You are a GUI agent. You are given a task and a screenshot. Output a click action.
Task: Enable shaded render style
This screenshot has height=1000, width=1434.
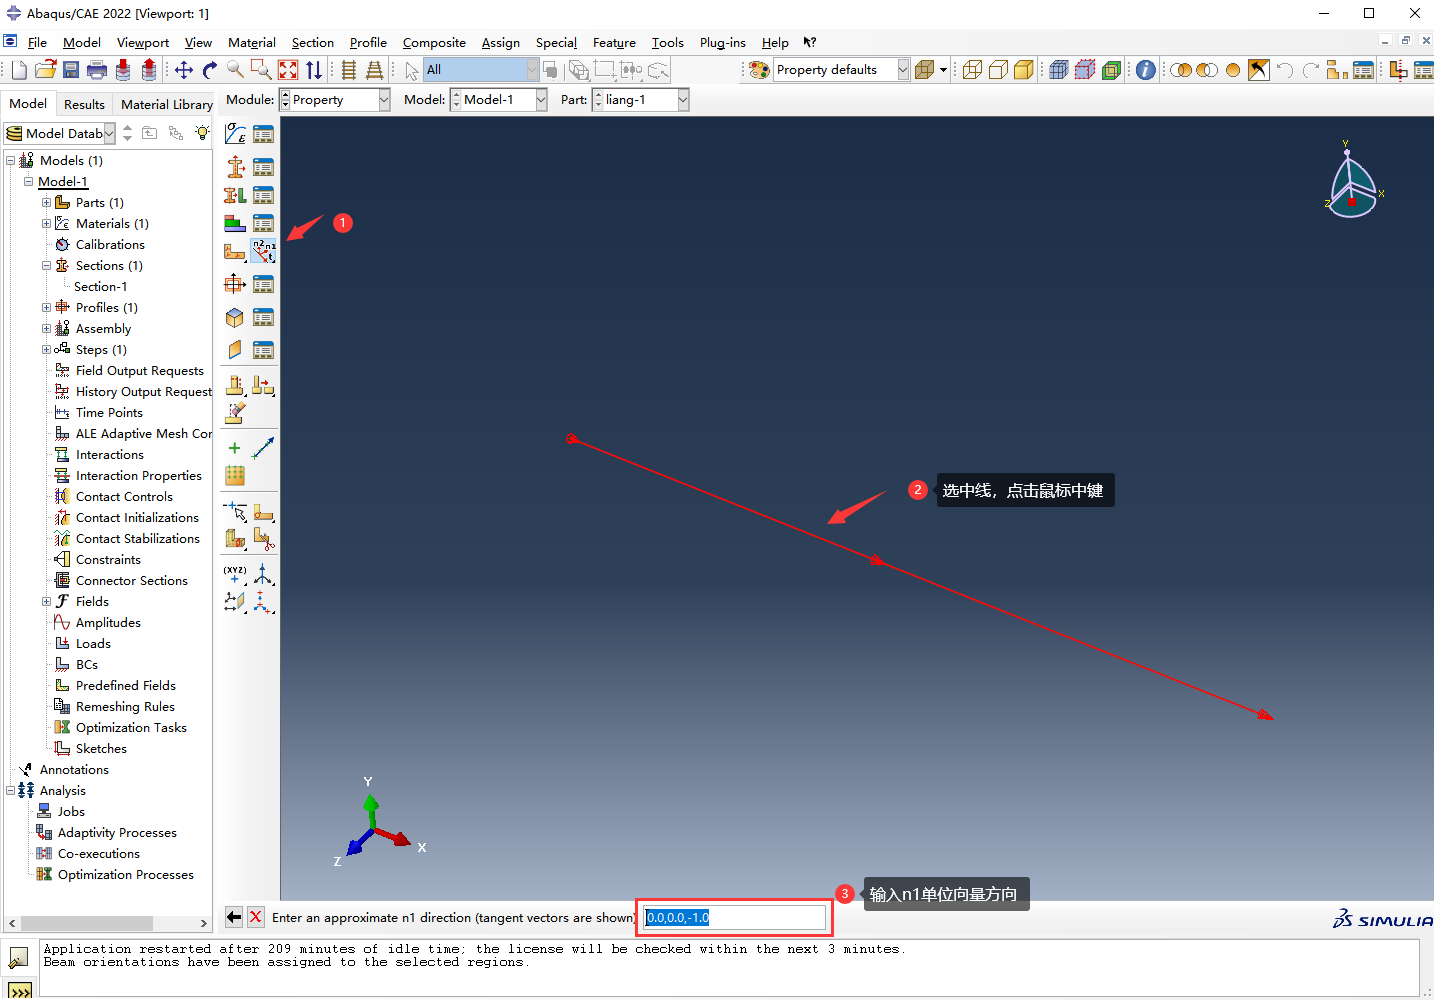(1024, 70)
